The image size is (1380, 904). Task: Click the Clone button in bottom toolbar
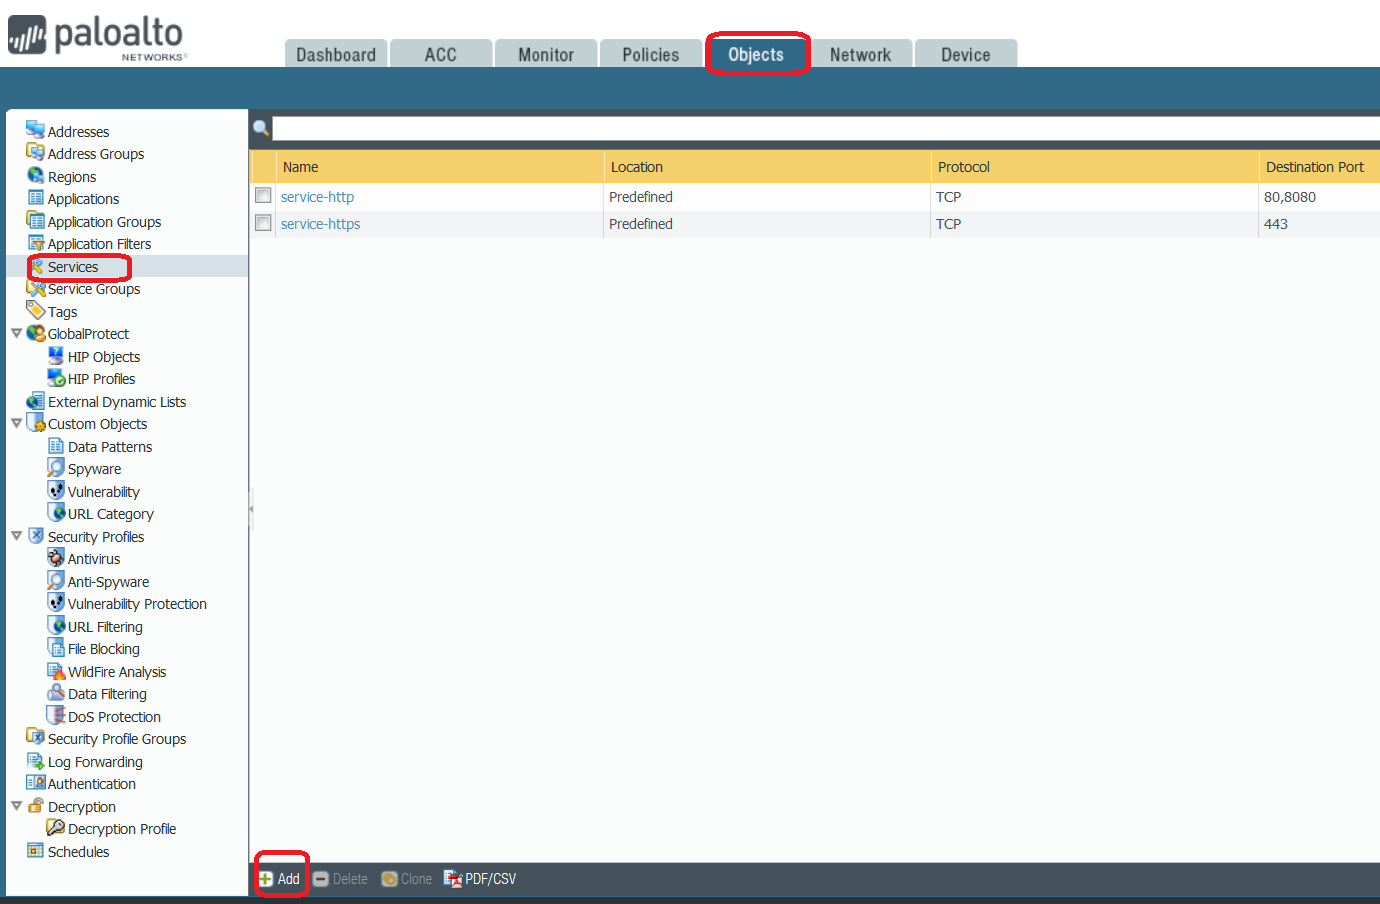point(407,879)
